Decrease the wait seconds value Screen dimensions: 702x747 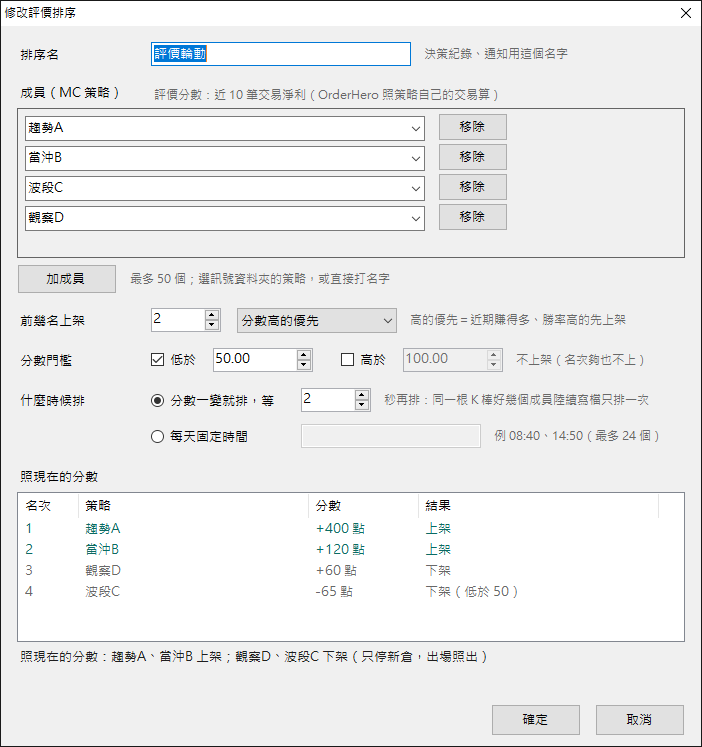(362, 405)
